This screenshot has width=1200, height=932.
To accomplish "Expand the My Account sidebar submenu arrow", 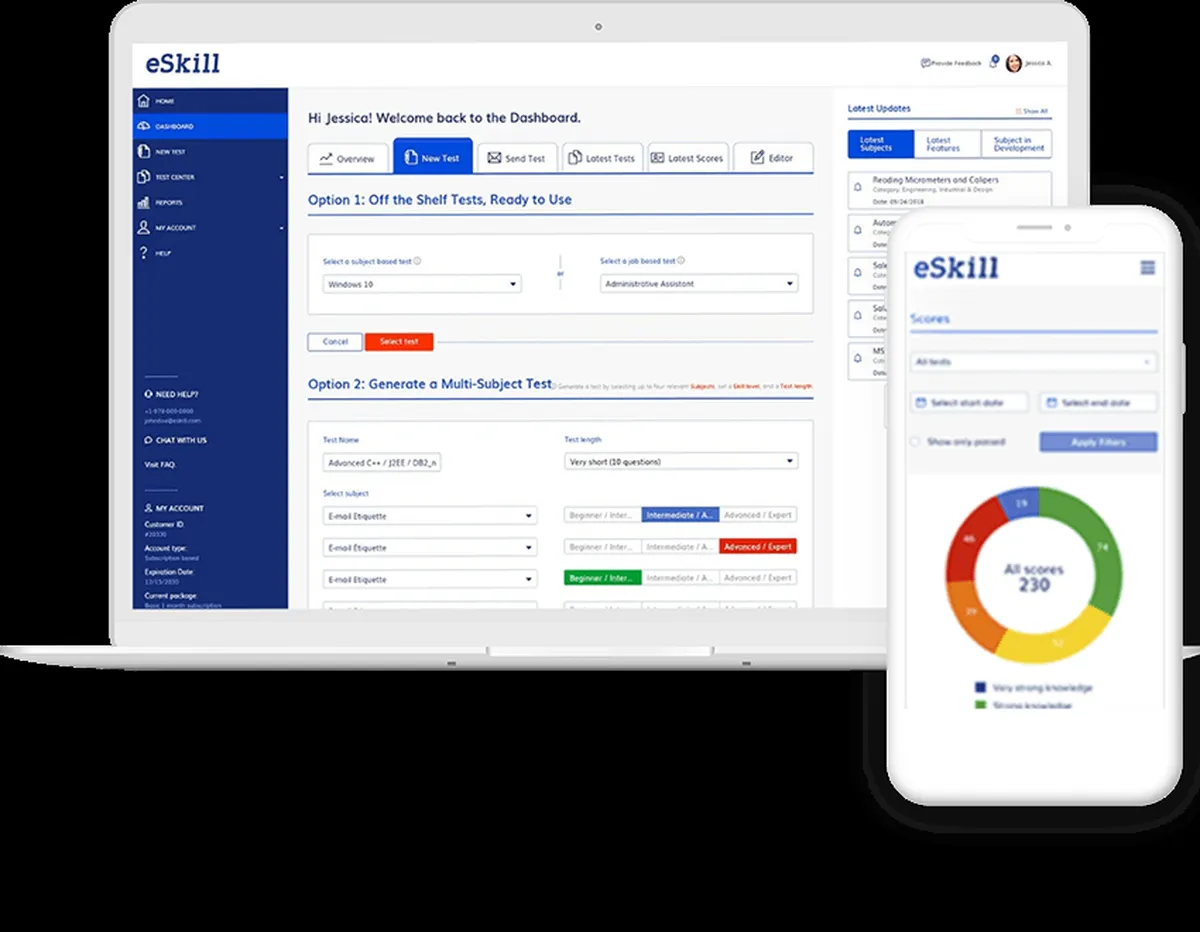I will click(x=281, y=228).
